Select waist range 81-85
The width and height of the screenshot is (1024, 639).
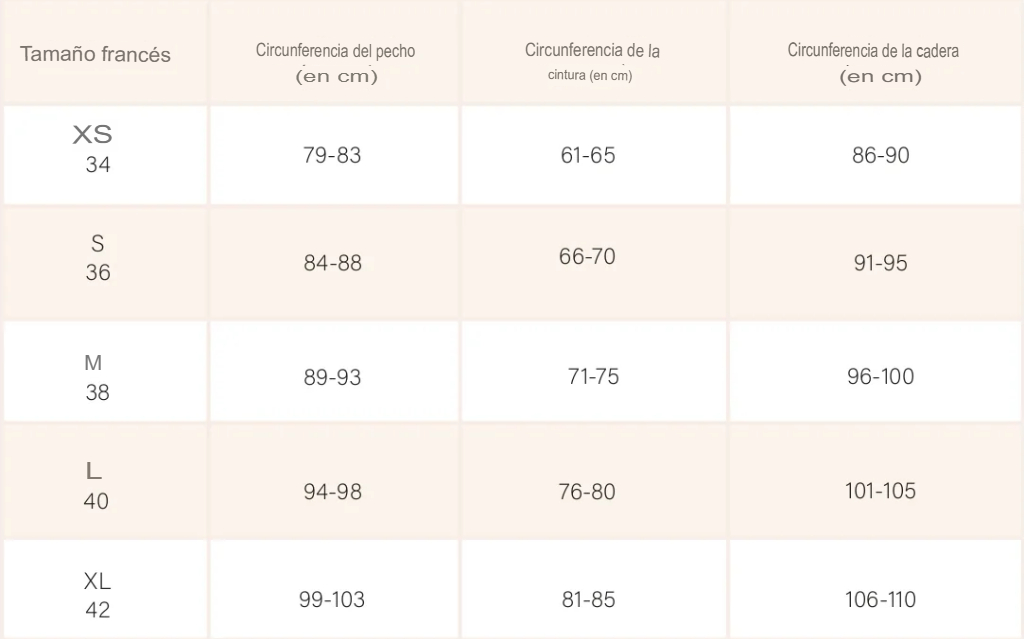[x=588, y=600]
